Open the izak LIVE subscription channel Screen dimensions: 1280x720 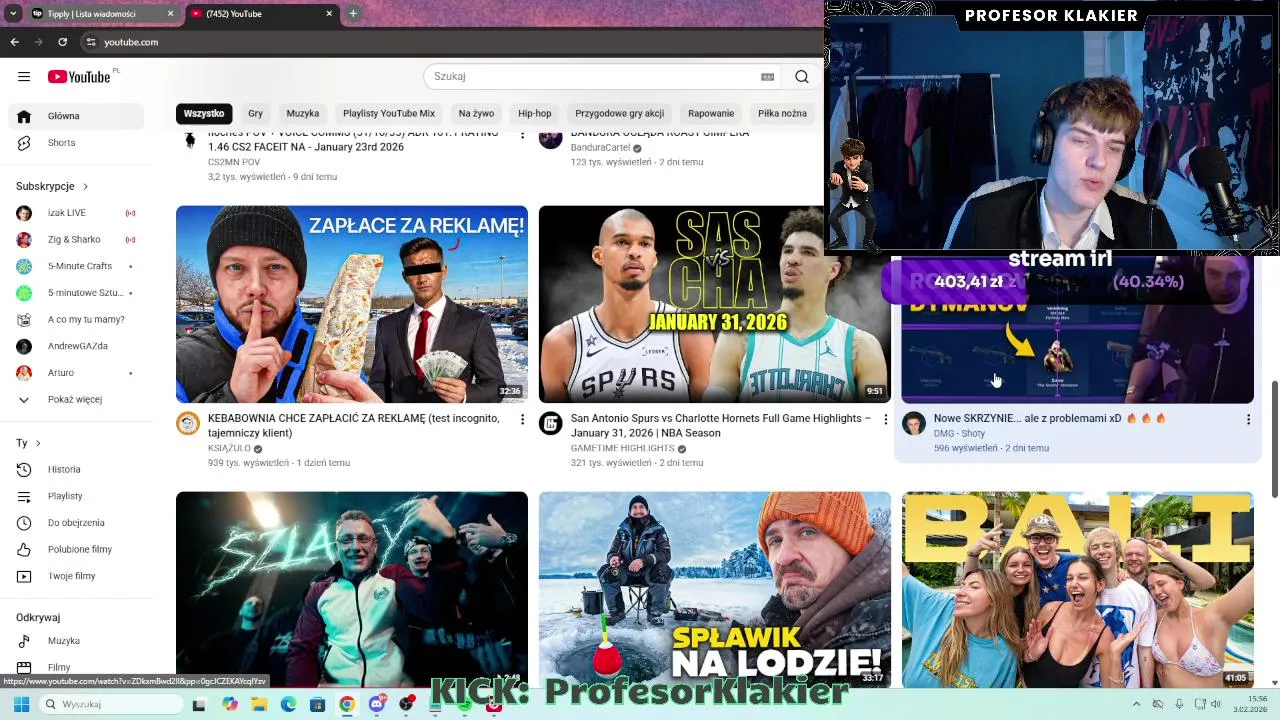76,213
